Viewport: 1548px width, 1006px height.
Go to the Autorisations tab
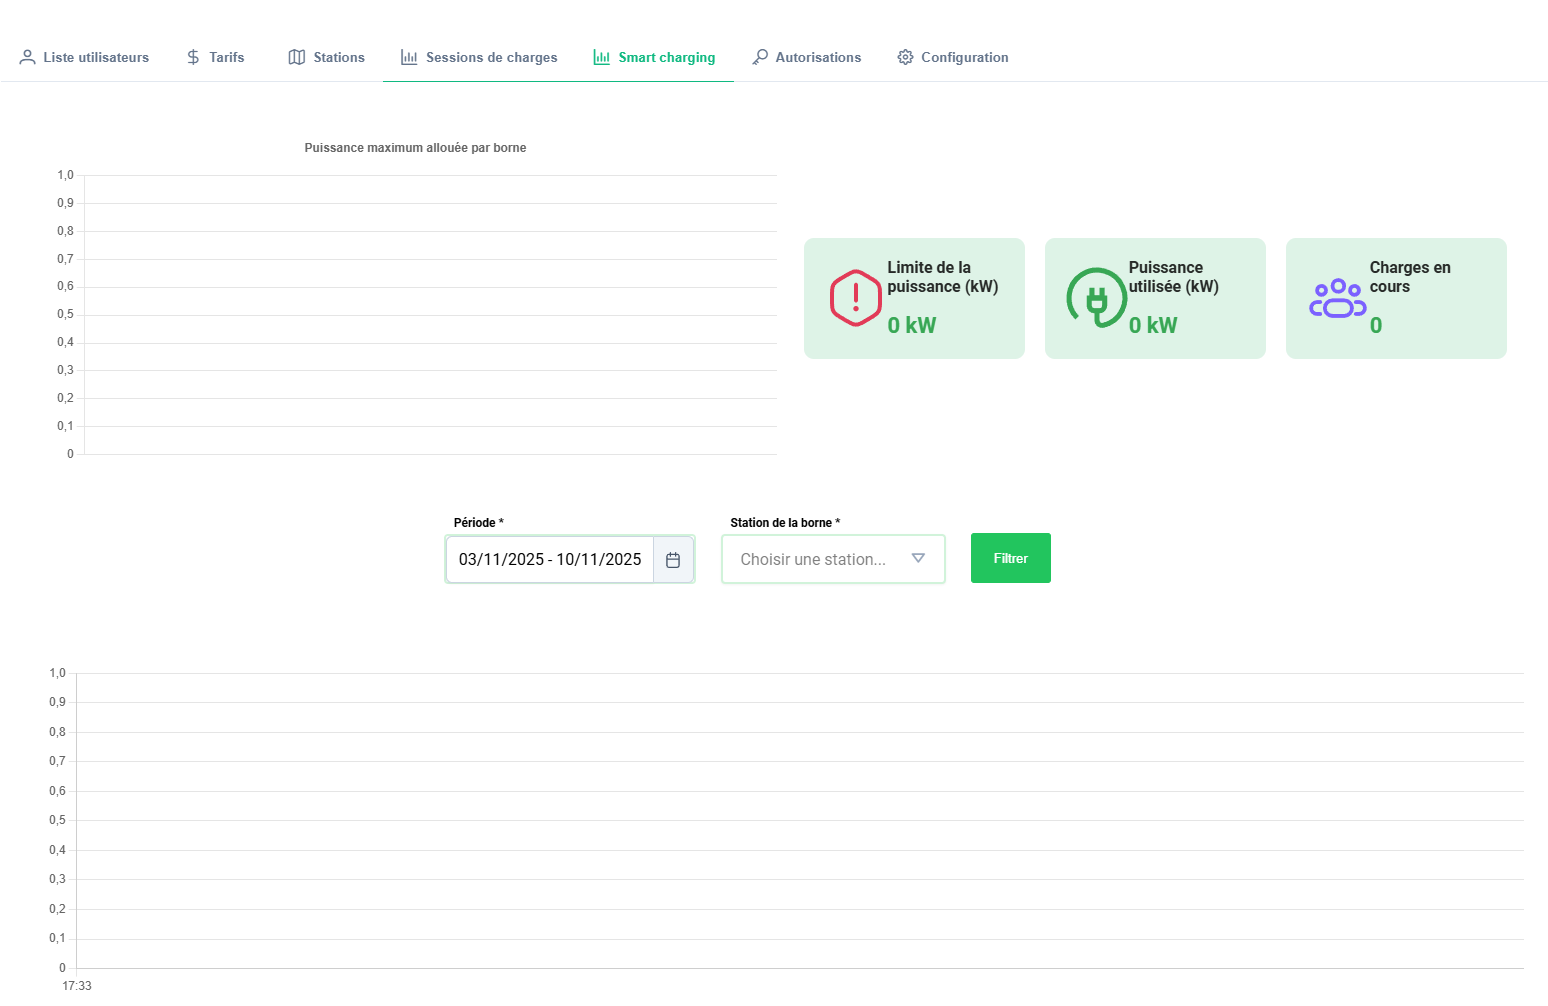pyautogui.click(x=818, y=57)
